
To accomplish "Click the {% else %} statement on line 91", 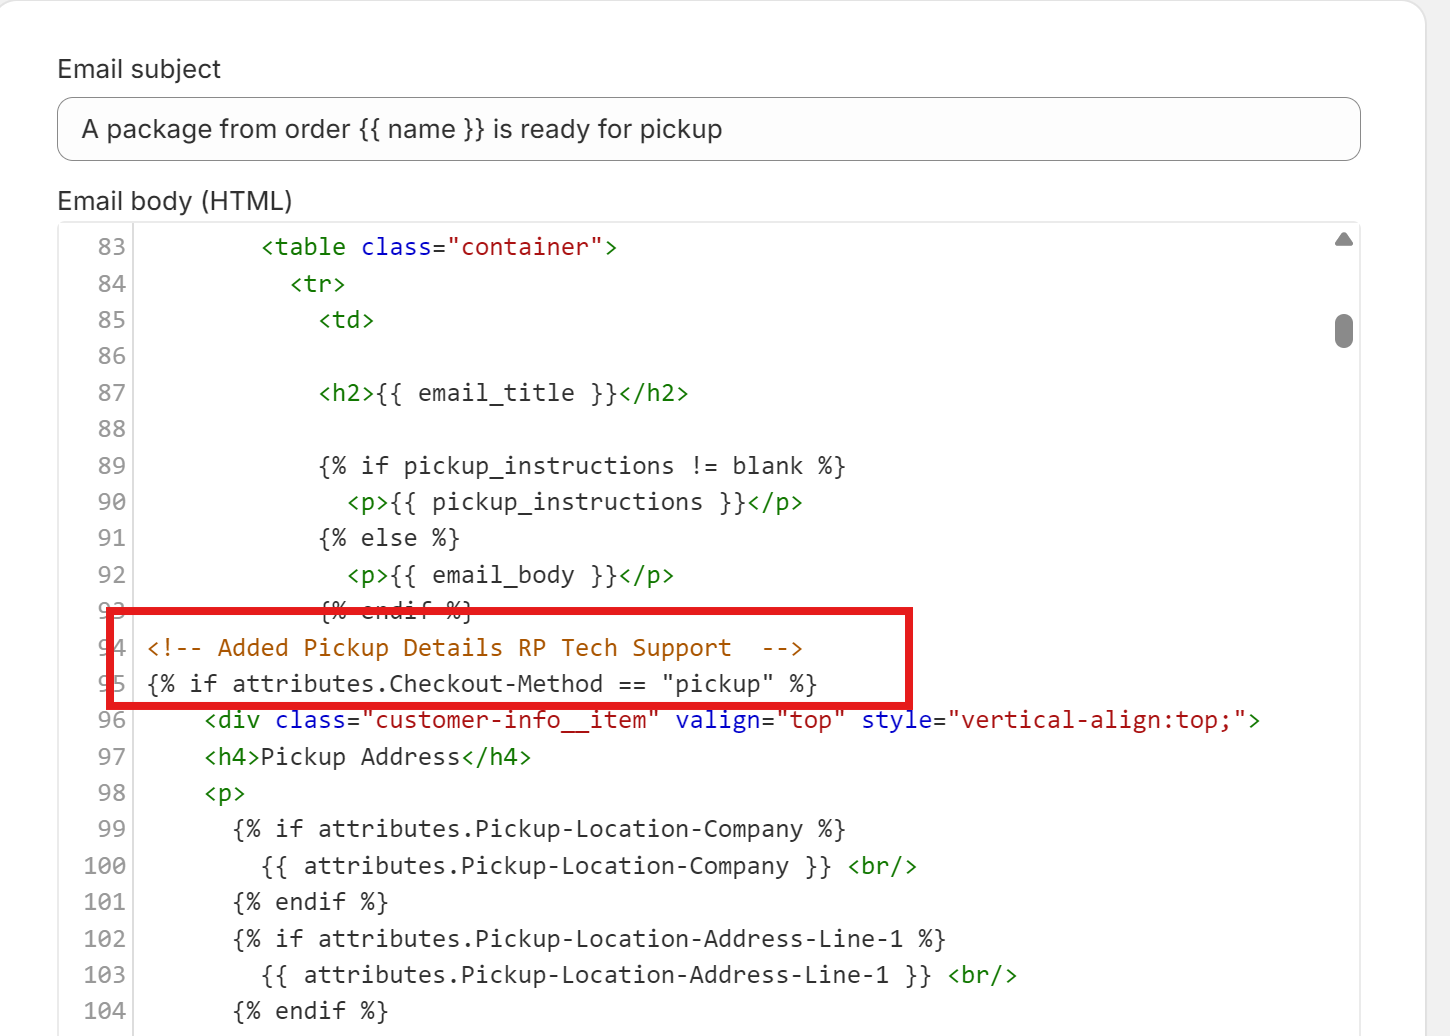I will [x=389, y=538].
